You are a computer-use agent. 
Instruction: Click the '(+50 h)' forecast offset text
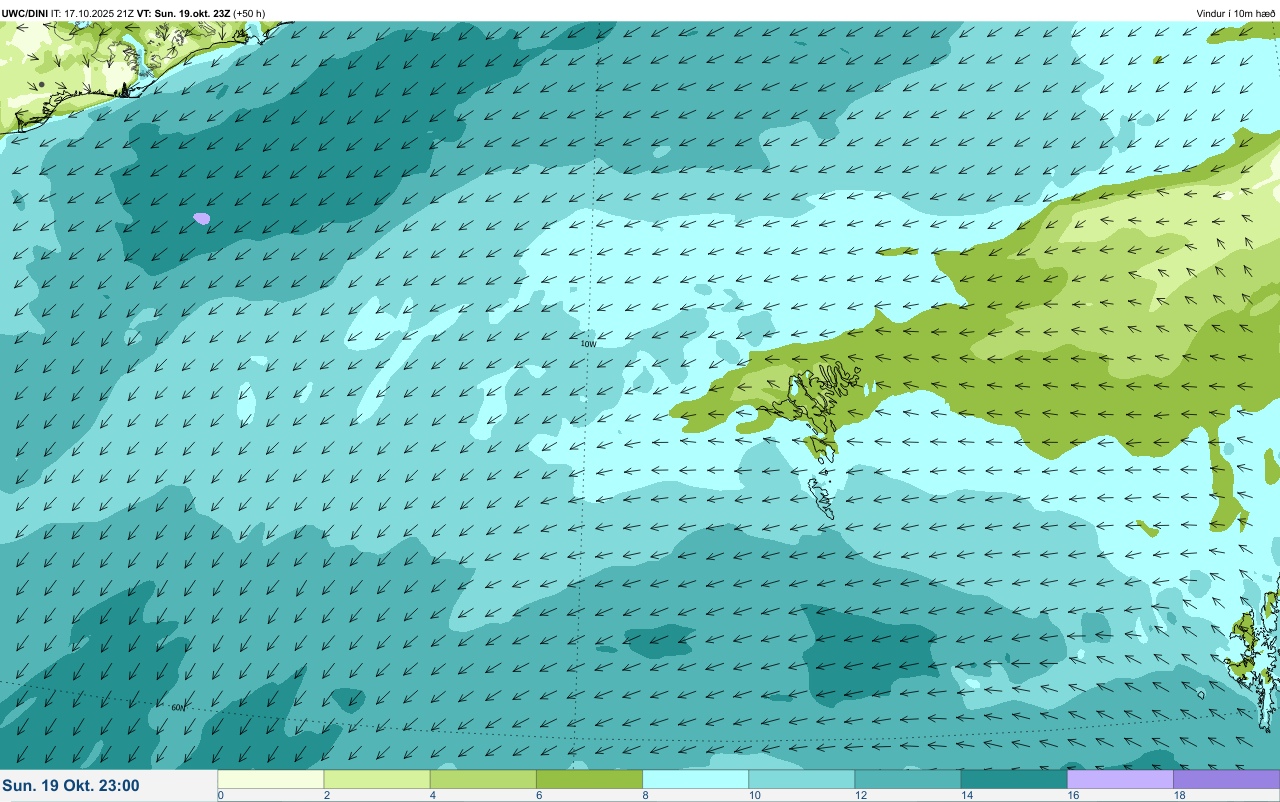[x=249, y=13]
